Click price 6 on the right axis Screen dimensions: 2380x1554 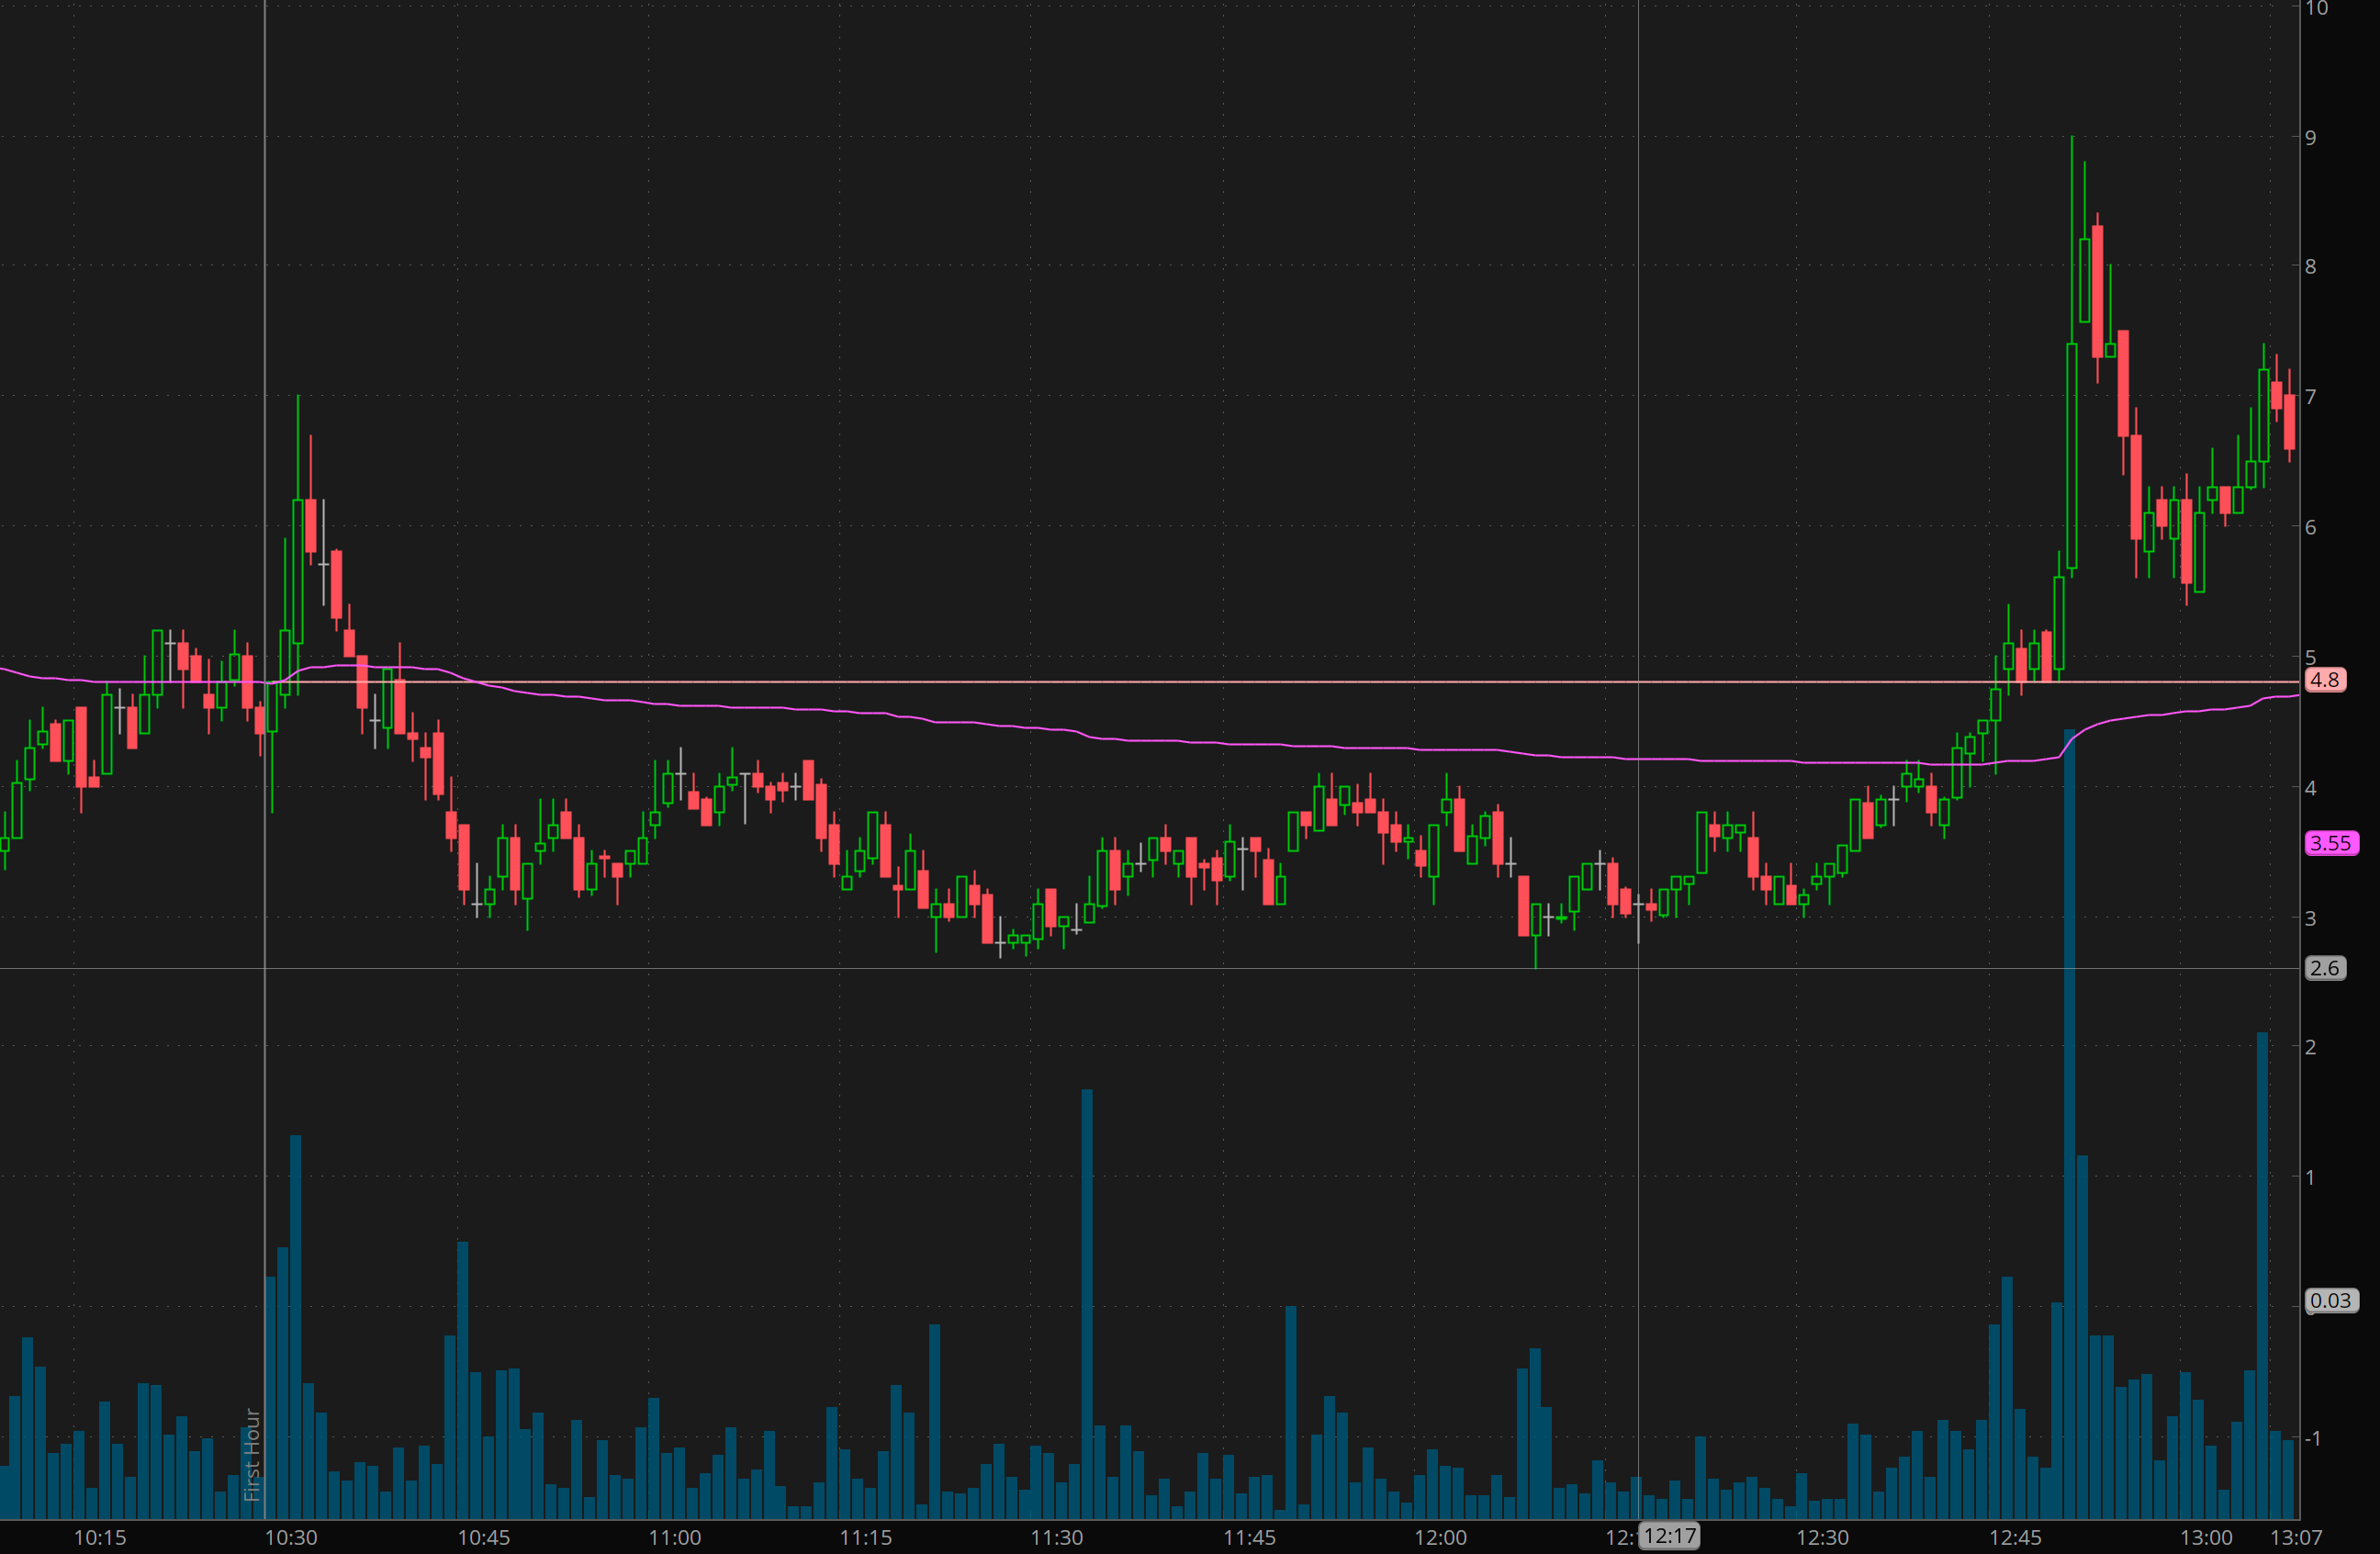[x=2310, y=527]
